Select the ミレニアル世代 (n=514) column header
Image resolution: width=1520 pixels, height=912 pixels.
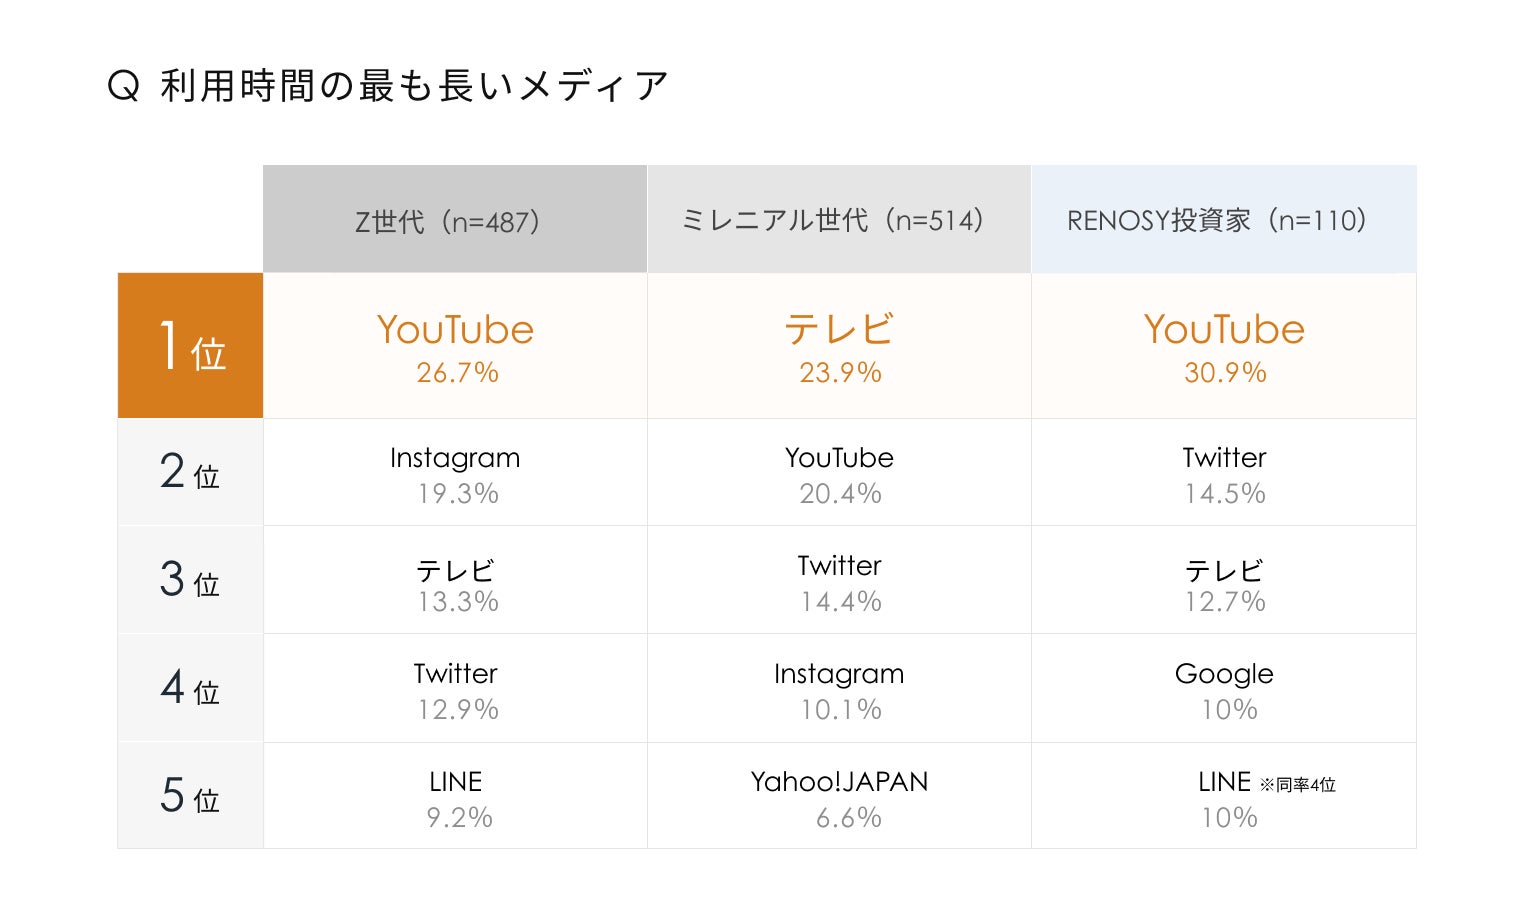839,219
